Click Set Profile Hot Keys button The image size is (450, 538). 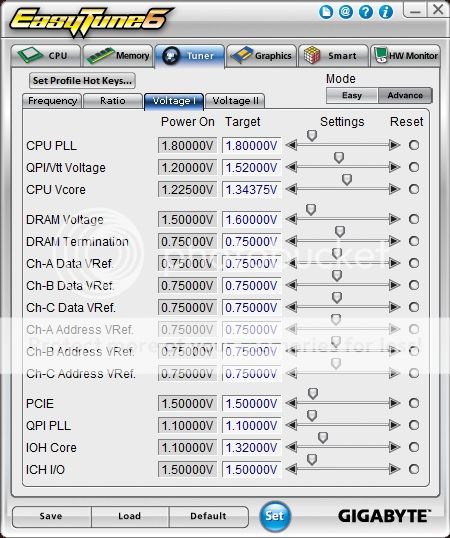coord(82,81)
